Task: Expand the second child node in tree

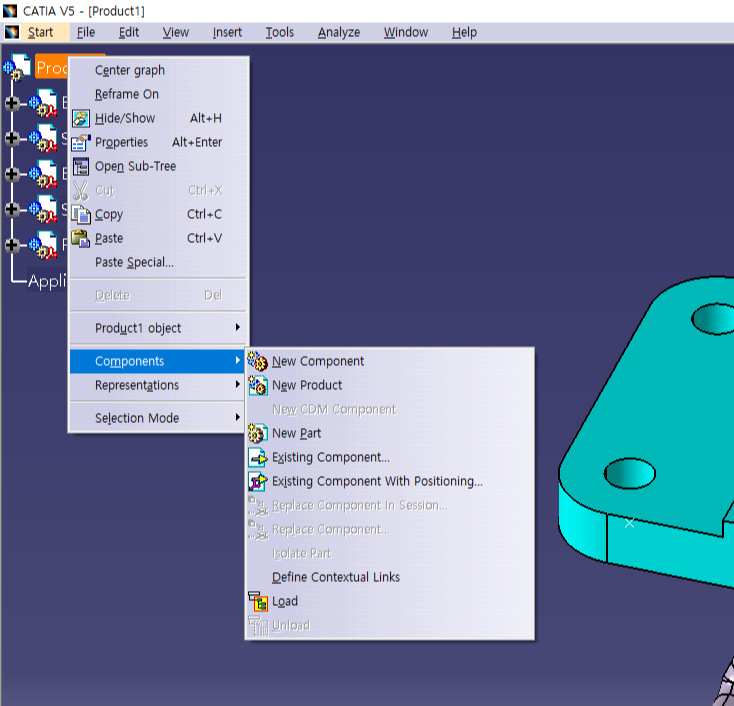Action: (x=13, y=139)
